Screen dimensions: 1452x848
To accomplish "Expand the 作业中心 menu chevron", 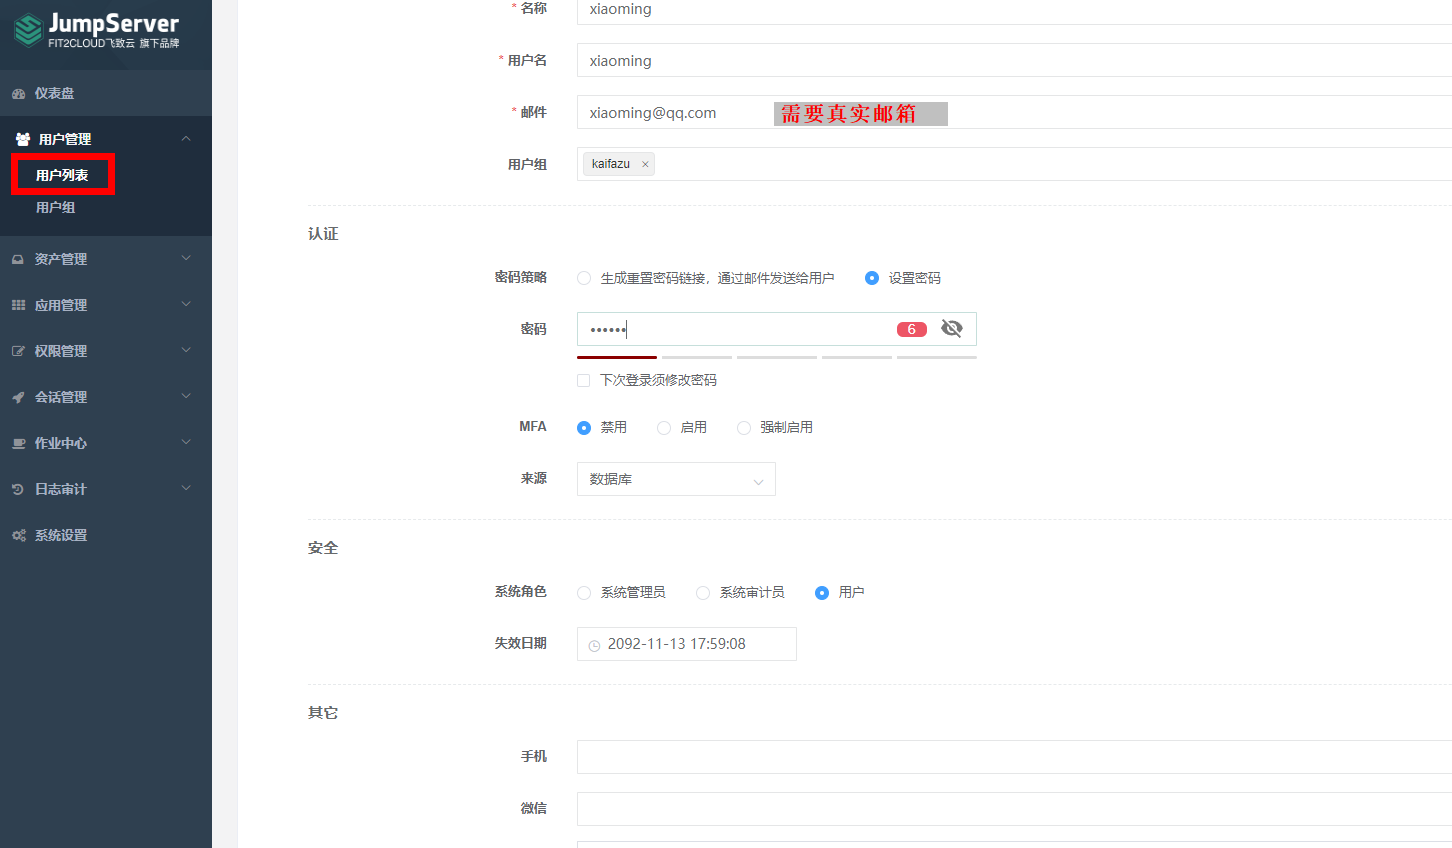I will (x=186, y=442).
